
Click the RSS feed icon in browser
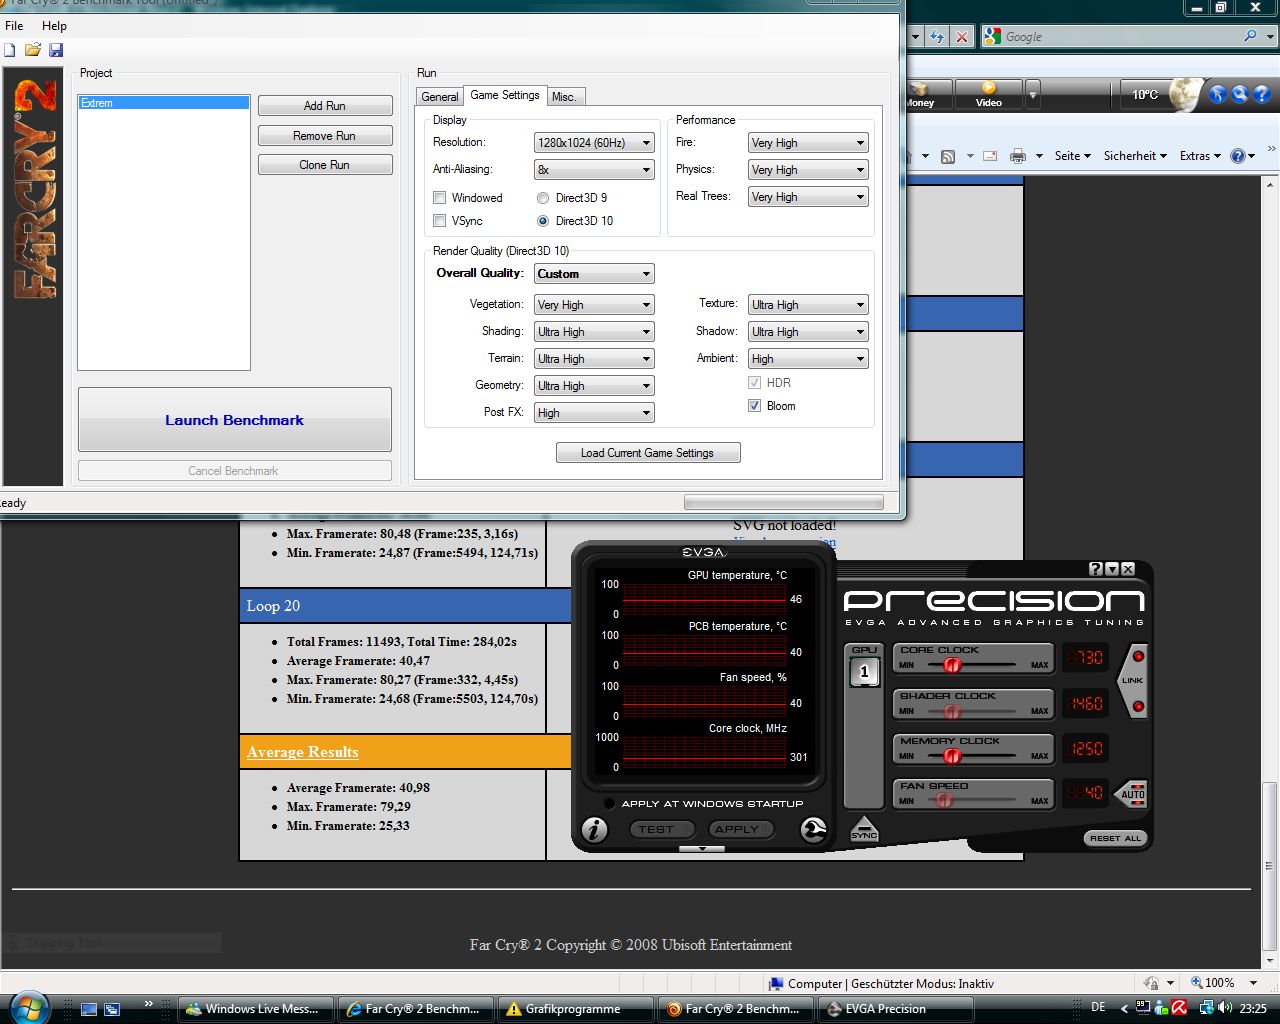[x=948, y=156]
